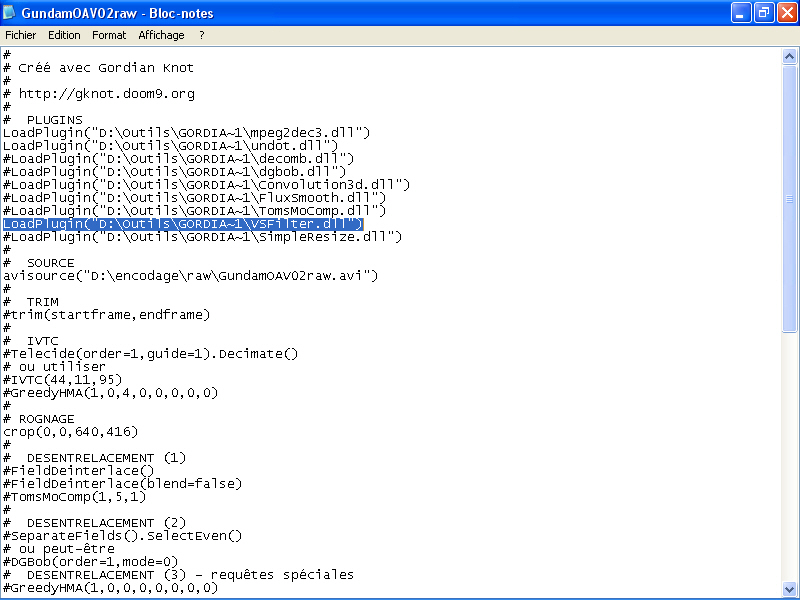Close the Bloc-notes window
800x600 pixels.
(787, 13)
